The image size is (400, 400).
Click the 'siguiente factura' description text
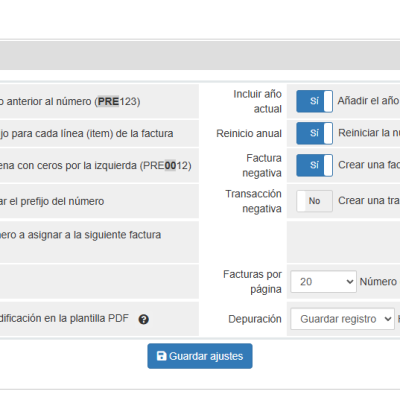click(x=80, y=235)
